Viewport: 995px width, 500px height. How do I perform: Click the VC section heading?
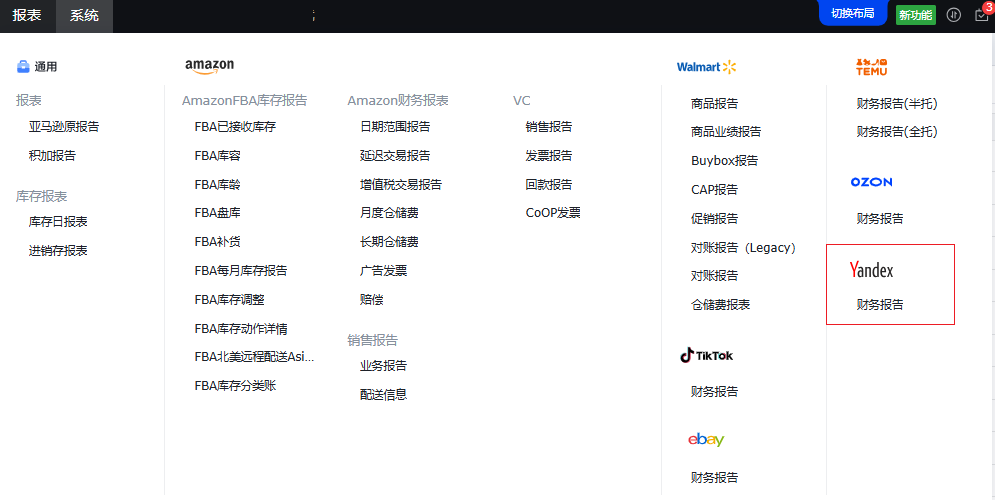522,100
